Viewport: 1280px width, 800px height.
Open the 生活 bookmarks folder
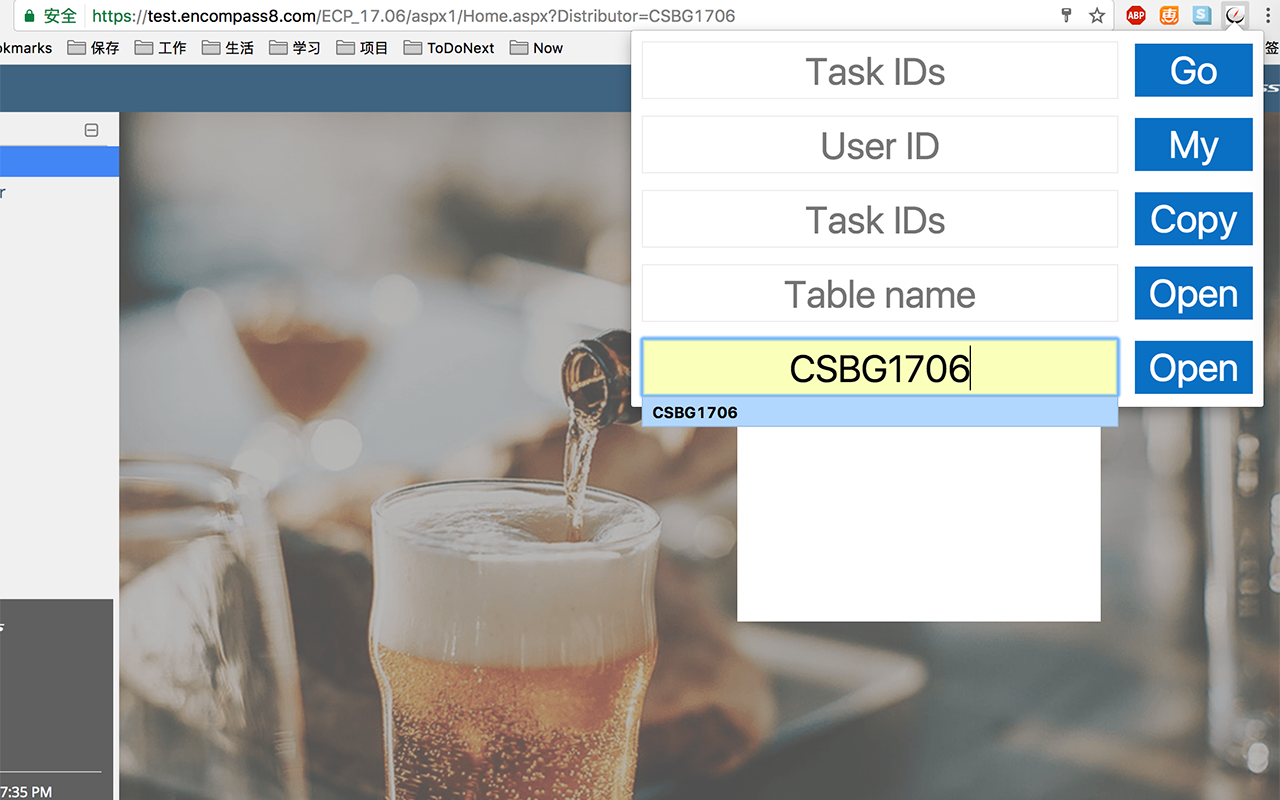point(227,47)
